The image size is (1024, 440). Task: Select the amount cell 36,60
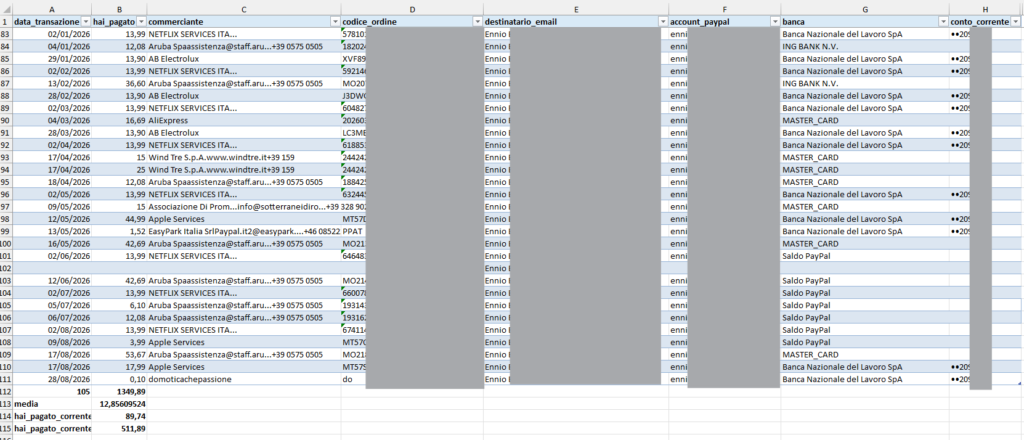tap(120, 84)
